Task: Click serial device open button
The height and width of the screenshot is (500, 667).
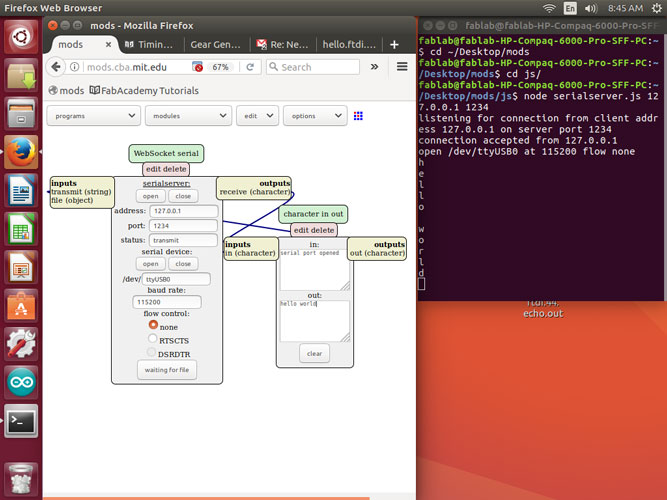Action: pos(151,264)
